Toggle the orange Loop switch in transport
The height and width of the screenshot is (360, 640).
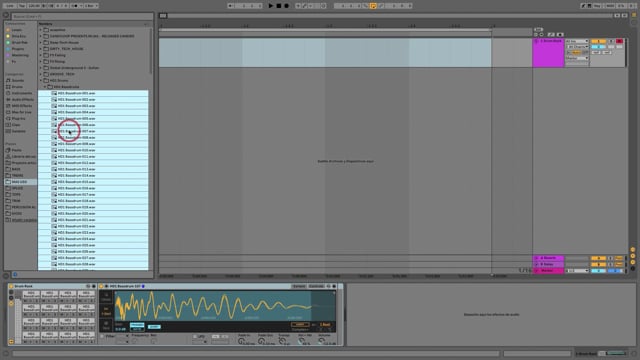(373, 6)
